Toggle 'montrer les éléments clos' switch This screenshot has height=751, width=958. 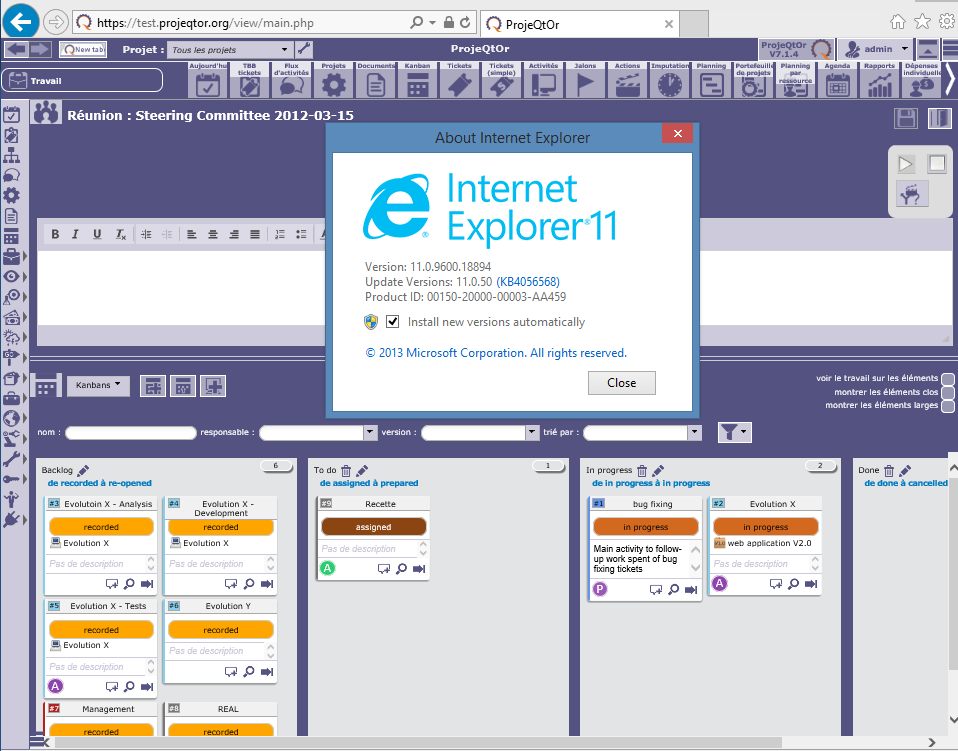(947, 393)
